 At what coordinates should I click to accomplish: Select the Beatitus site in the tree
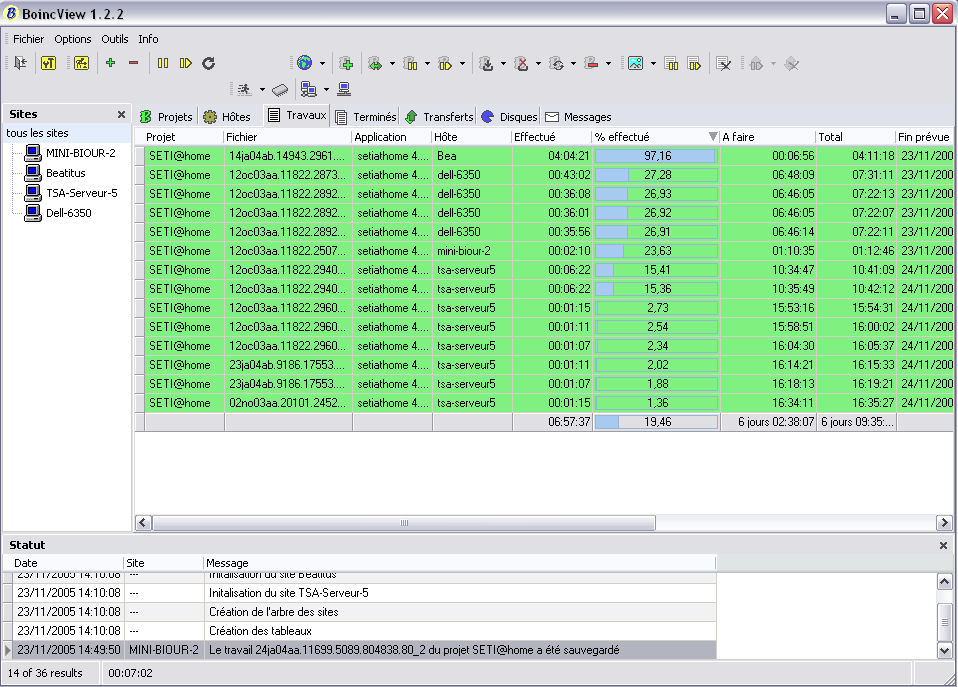coord(65,173)
